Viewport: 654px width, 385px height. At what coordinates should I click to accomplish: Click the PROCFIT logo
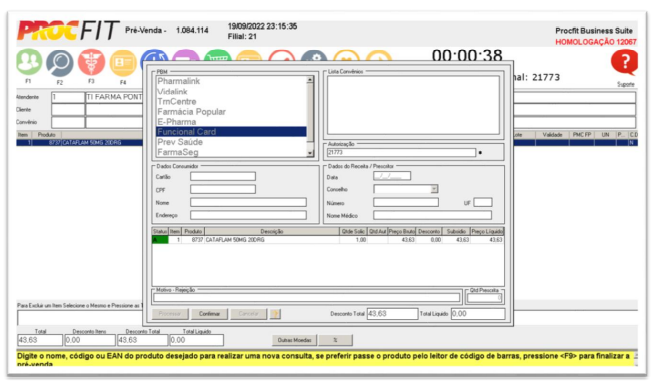(x=68, y=31)
